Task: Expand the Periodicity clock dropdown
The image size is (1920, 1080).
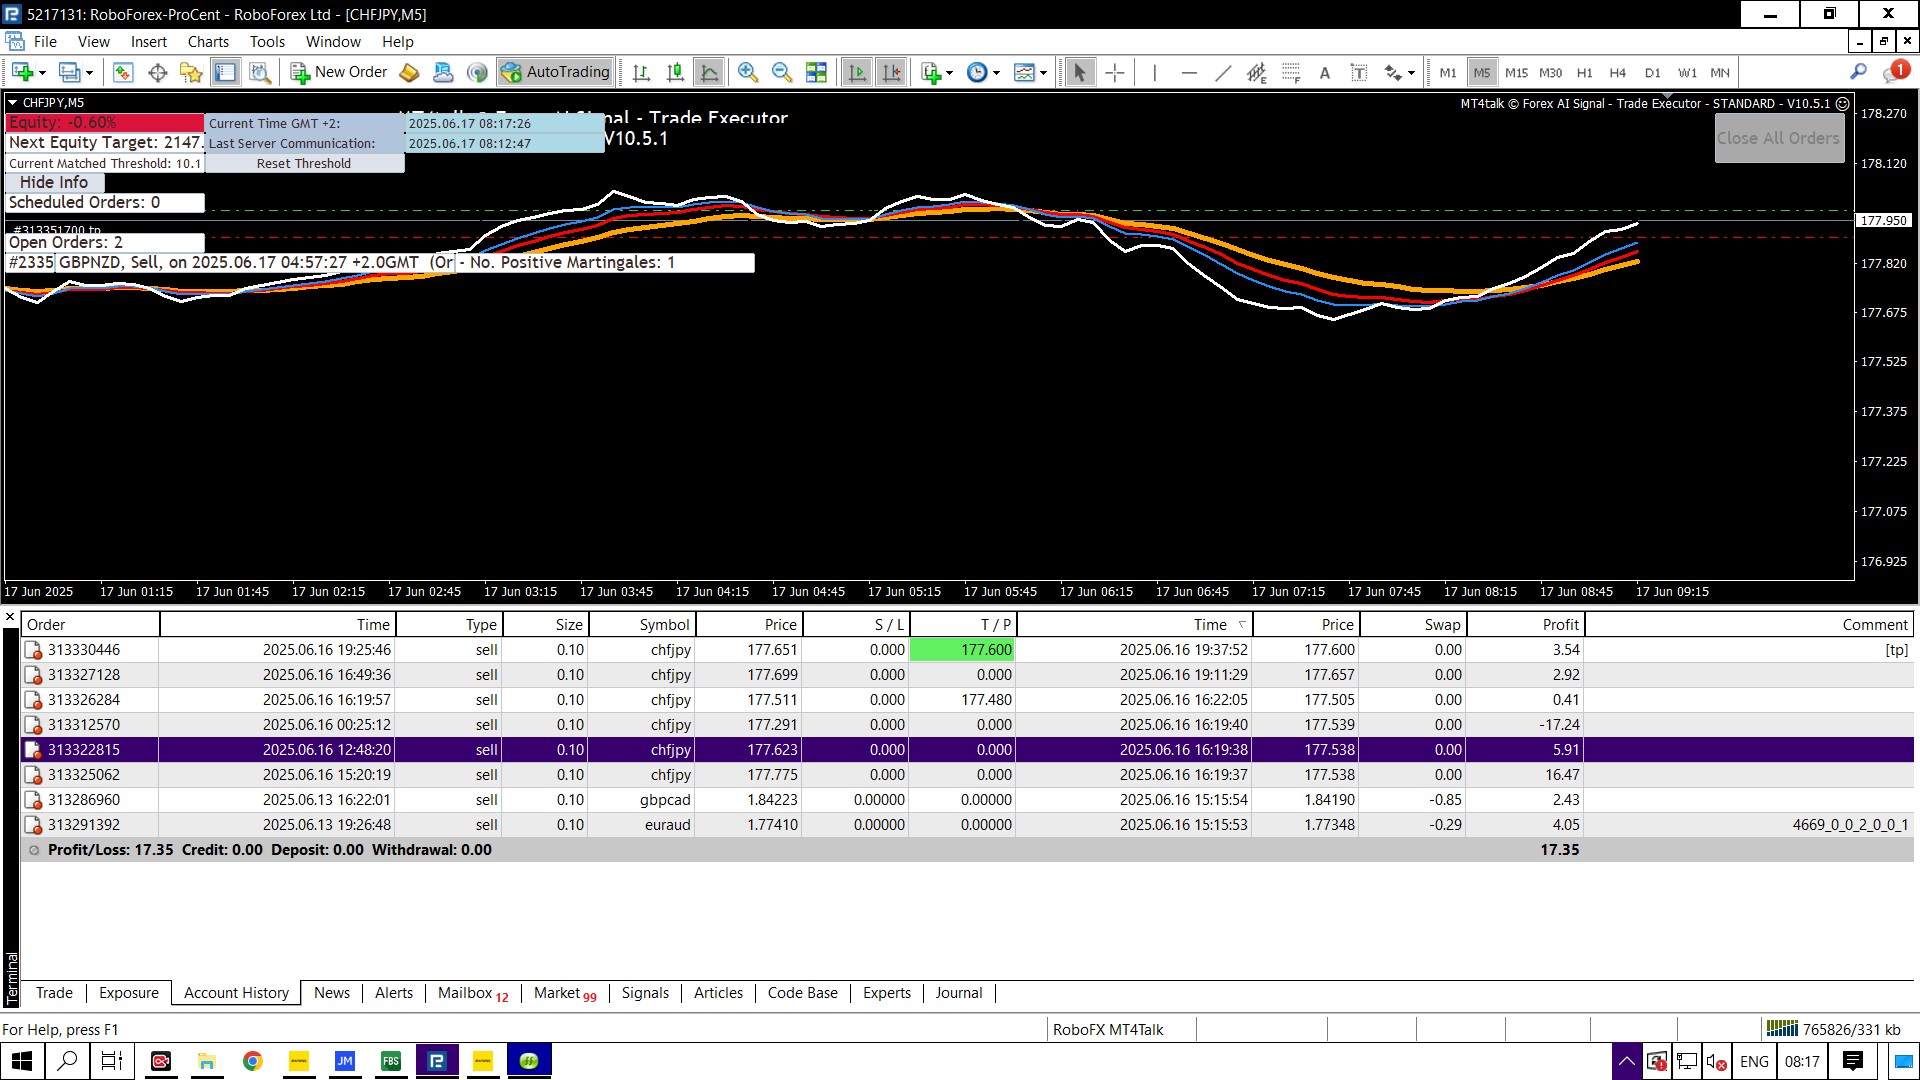Action: click(996, 72)
